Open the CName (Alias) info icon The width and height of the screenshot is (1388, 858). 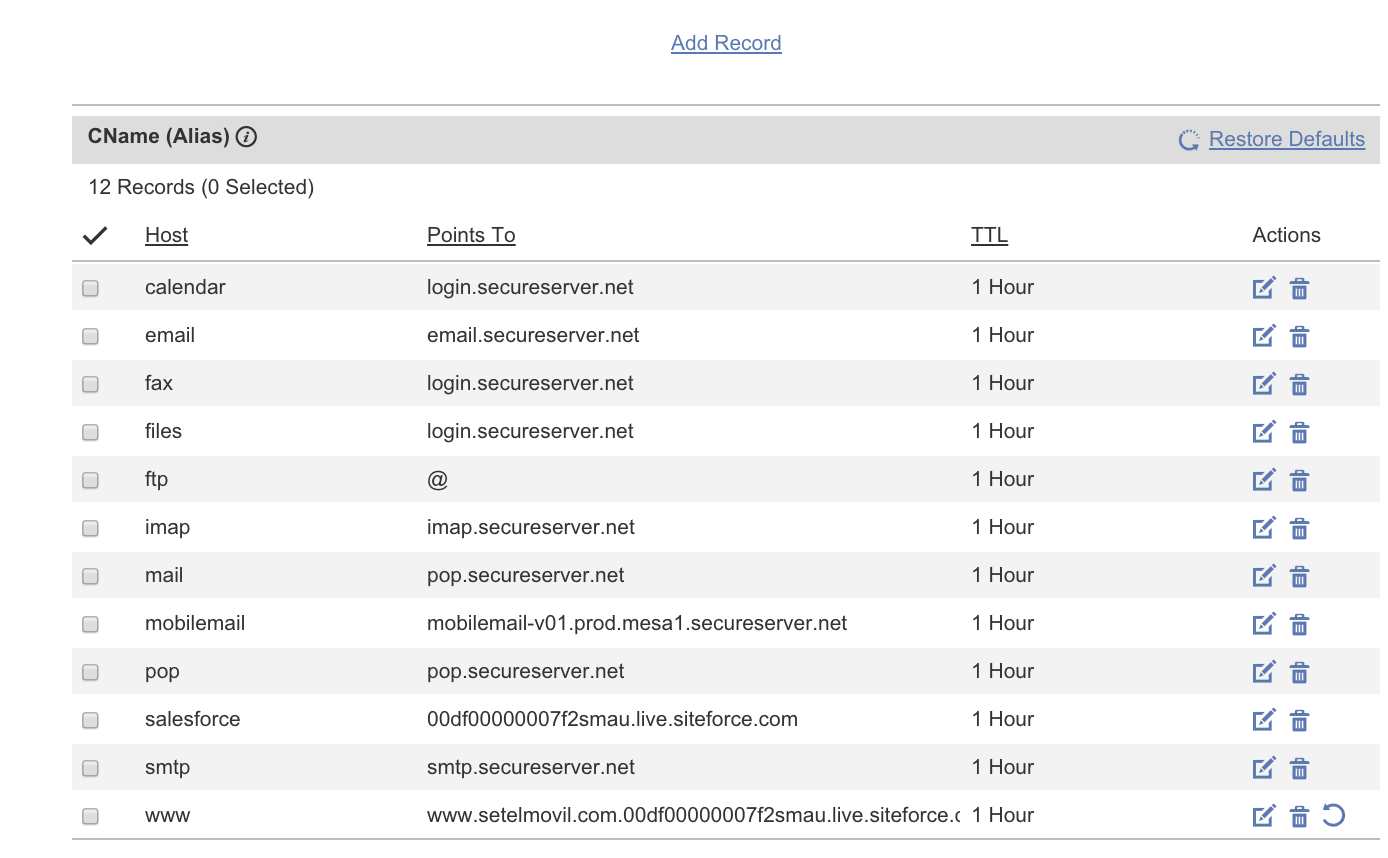coord(247,137)
